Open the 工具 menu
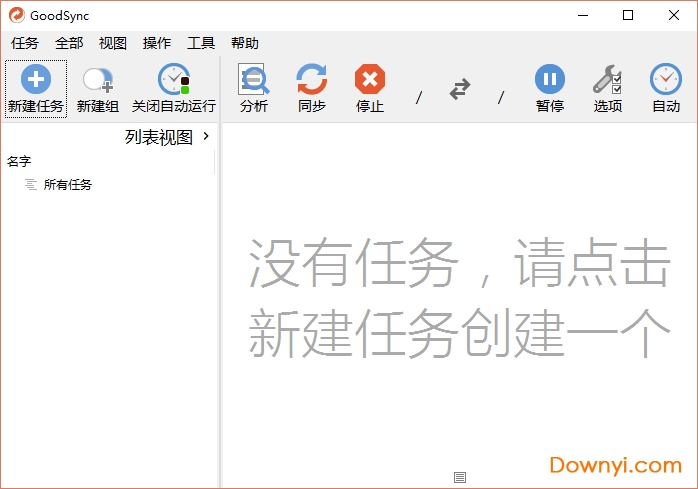The height and width of the screenshot is (489, 698). point(201,43)
